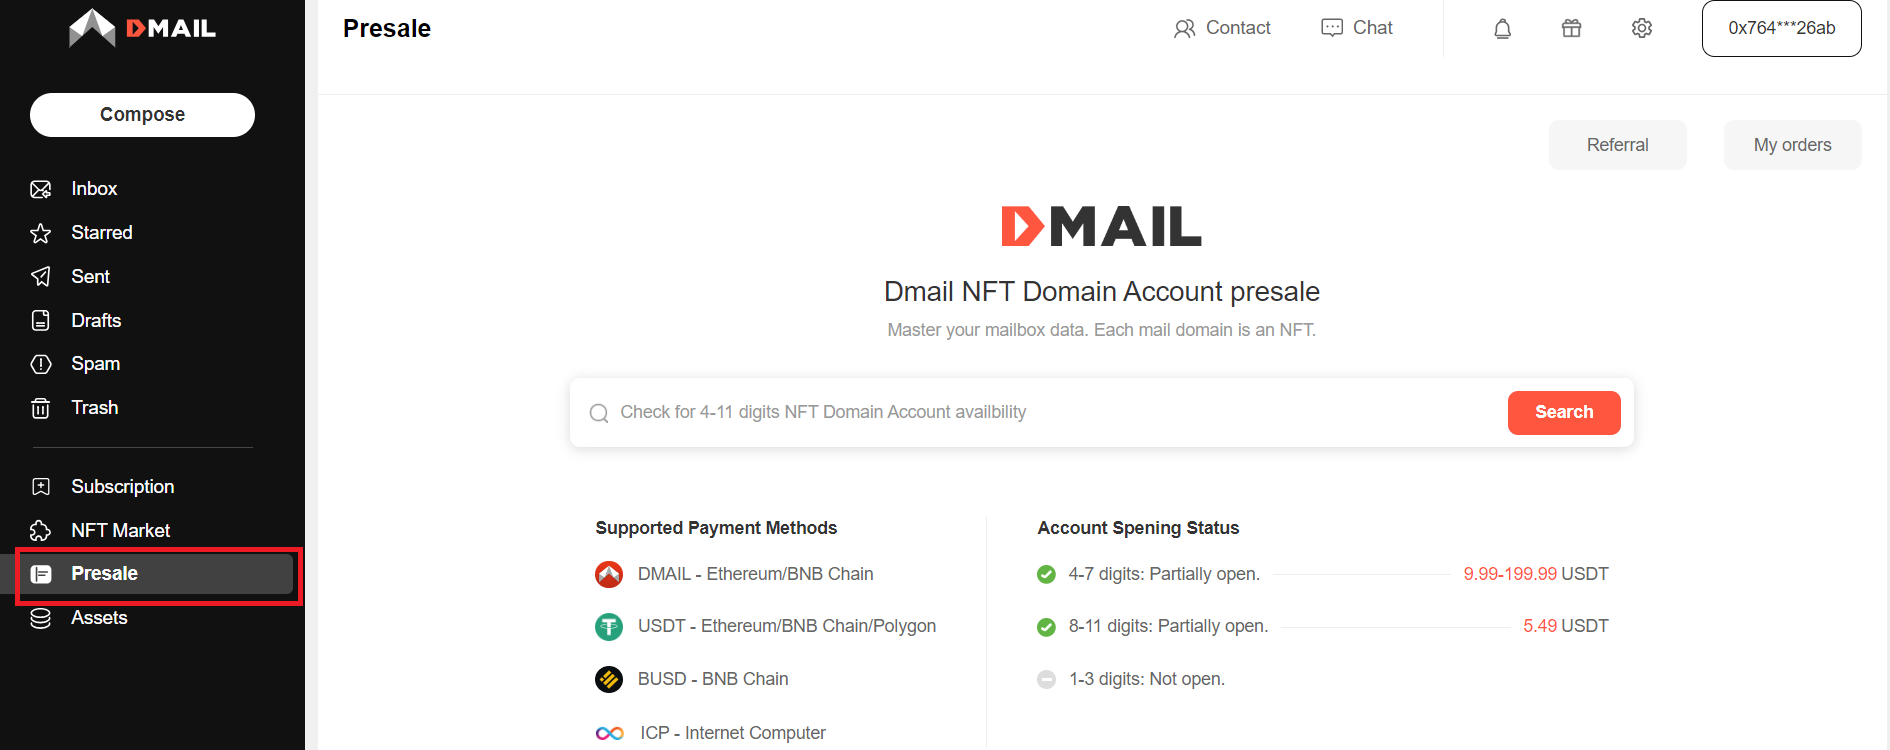1890x750 pixels.
Task: Open Spam via the warning icon
Action: tap(41, 363)
